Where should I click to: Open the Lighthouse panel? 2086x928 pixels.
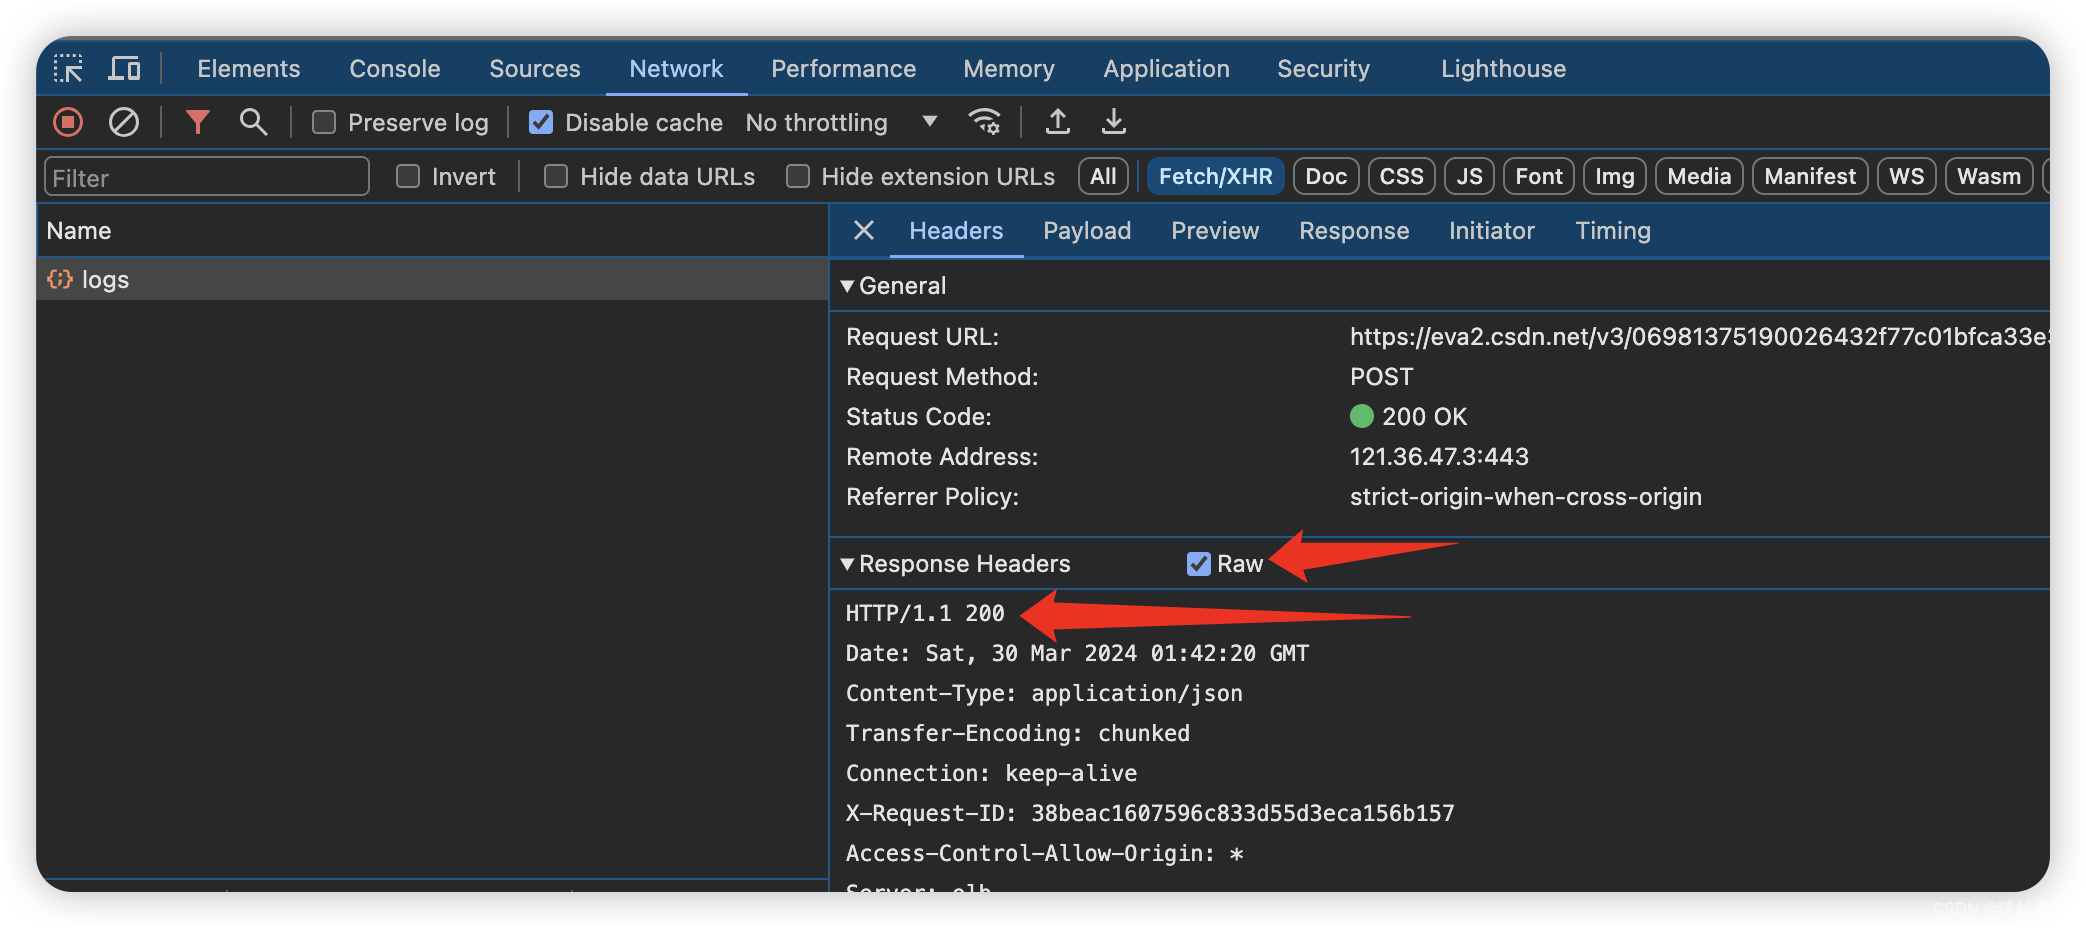(x=1504, y=68)
